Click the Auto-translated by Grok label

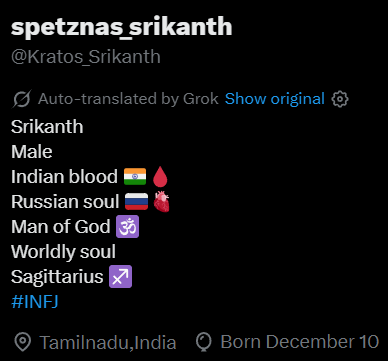[128, 99]
